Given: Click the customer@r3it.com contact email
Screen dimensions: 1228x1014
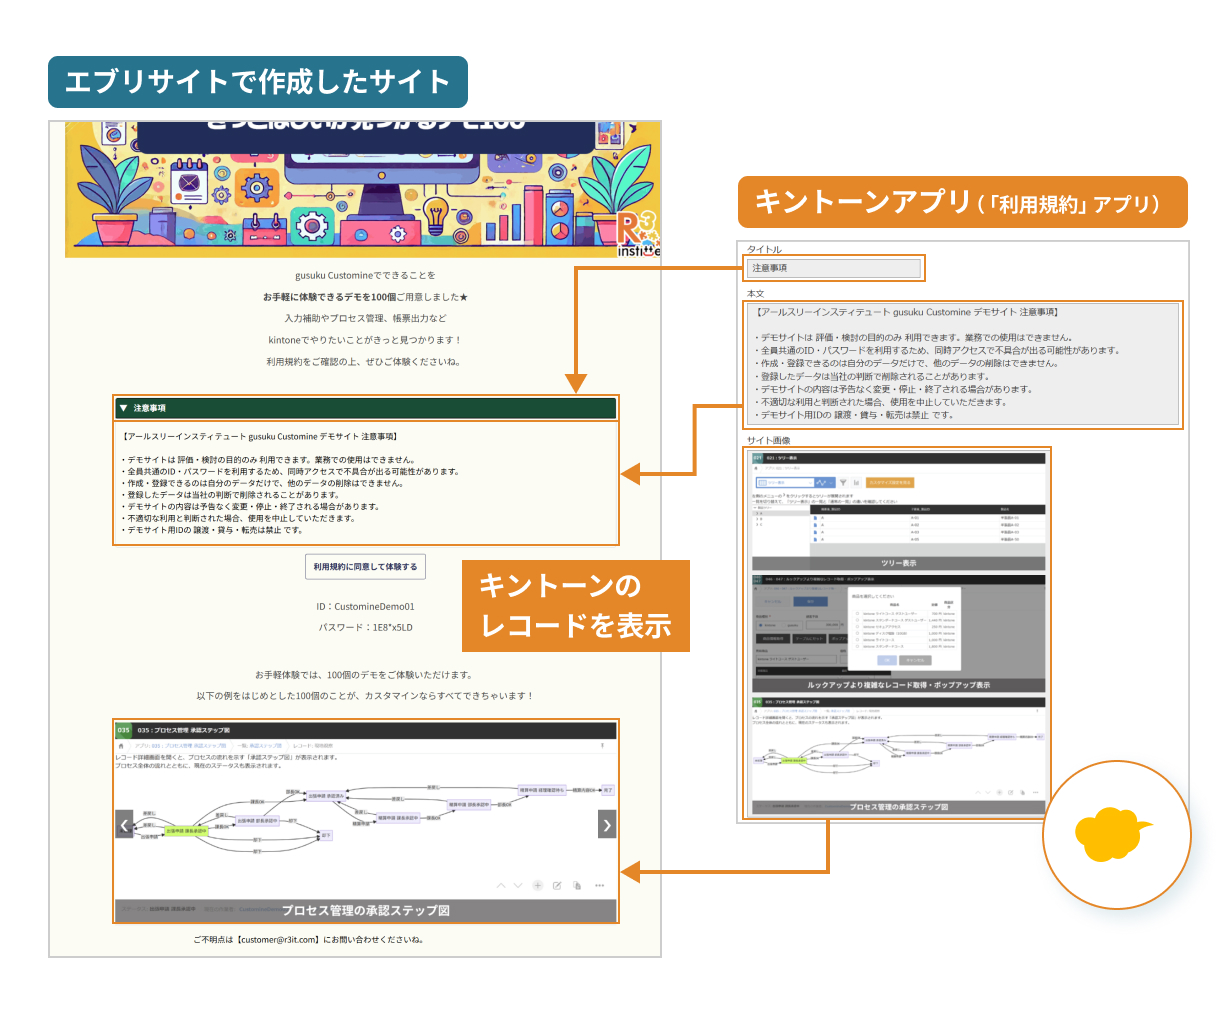Looking at the screenshot, I should pyautogui.click(x=278, y=940).
